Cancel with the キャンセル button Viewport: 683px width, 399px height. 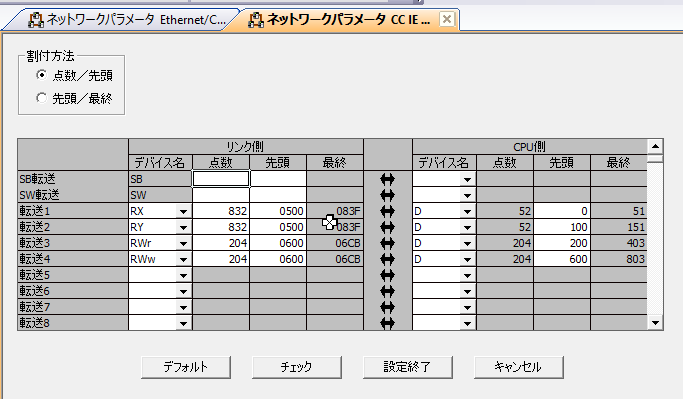click(x=519, y=367)
